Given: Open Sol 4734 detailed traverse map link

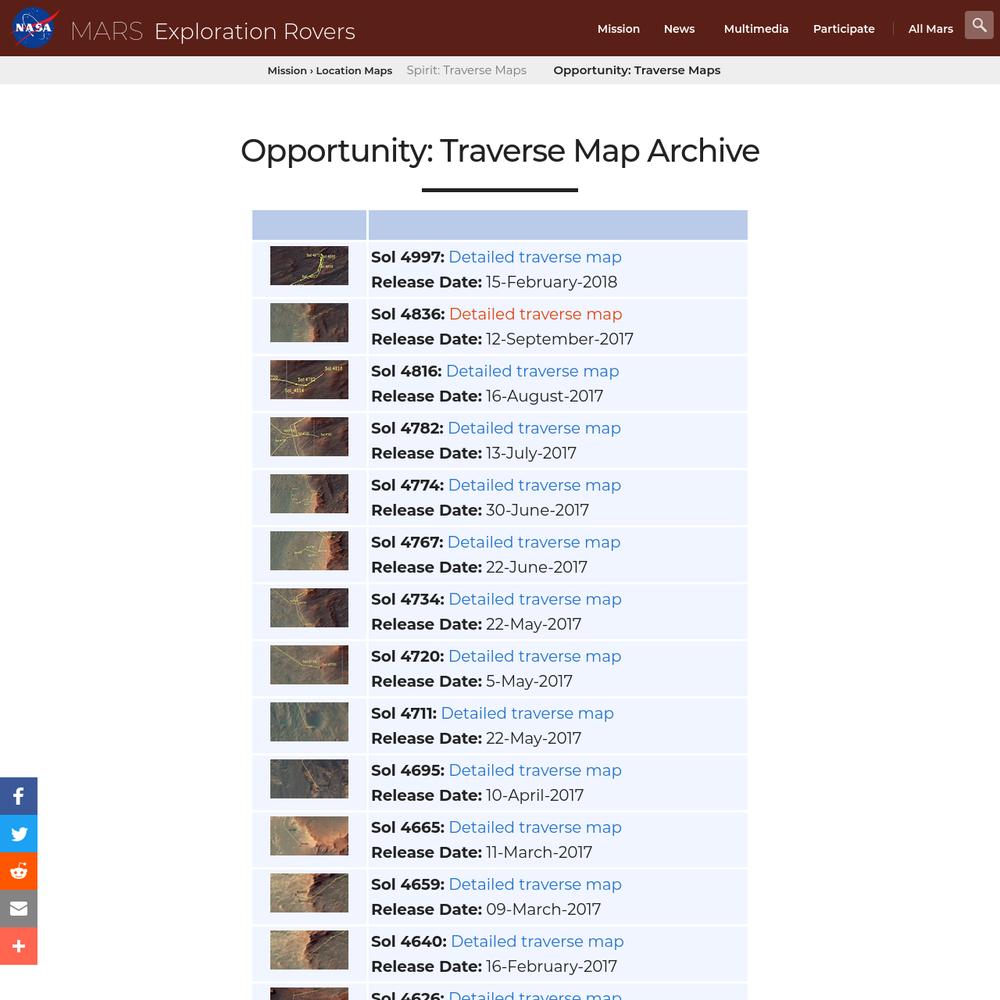Looking at the screenshot, I should [534, 599].
